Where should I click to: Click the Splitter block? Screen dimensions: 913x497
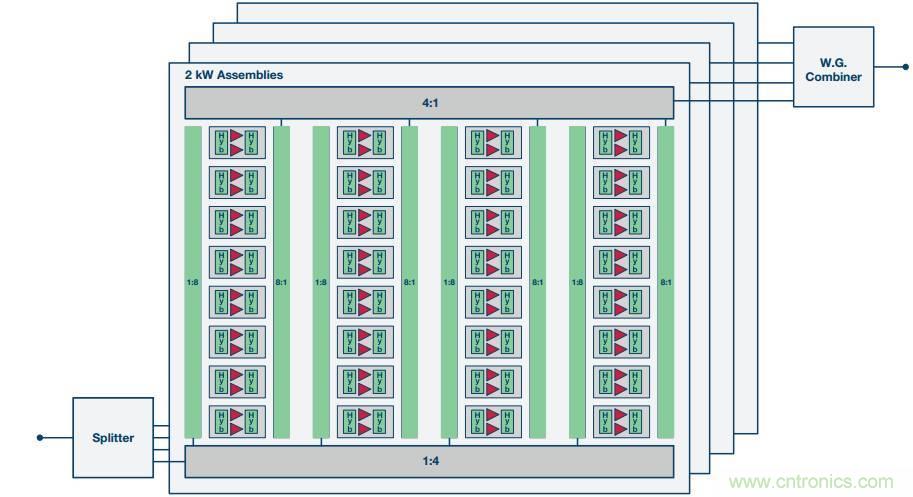coord(113,437)
